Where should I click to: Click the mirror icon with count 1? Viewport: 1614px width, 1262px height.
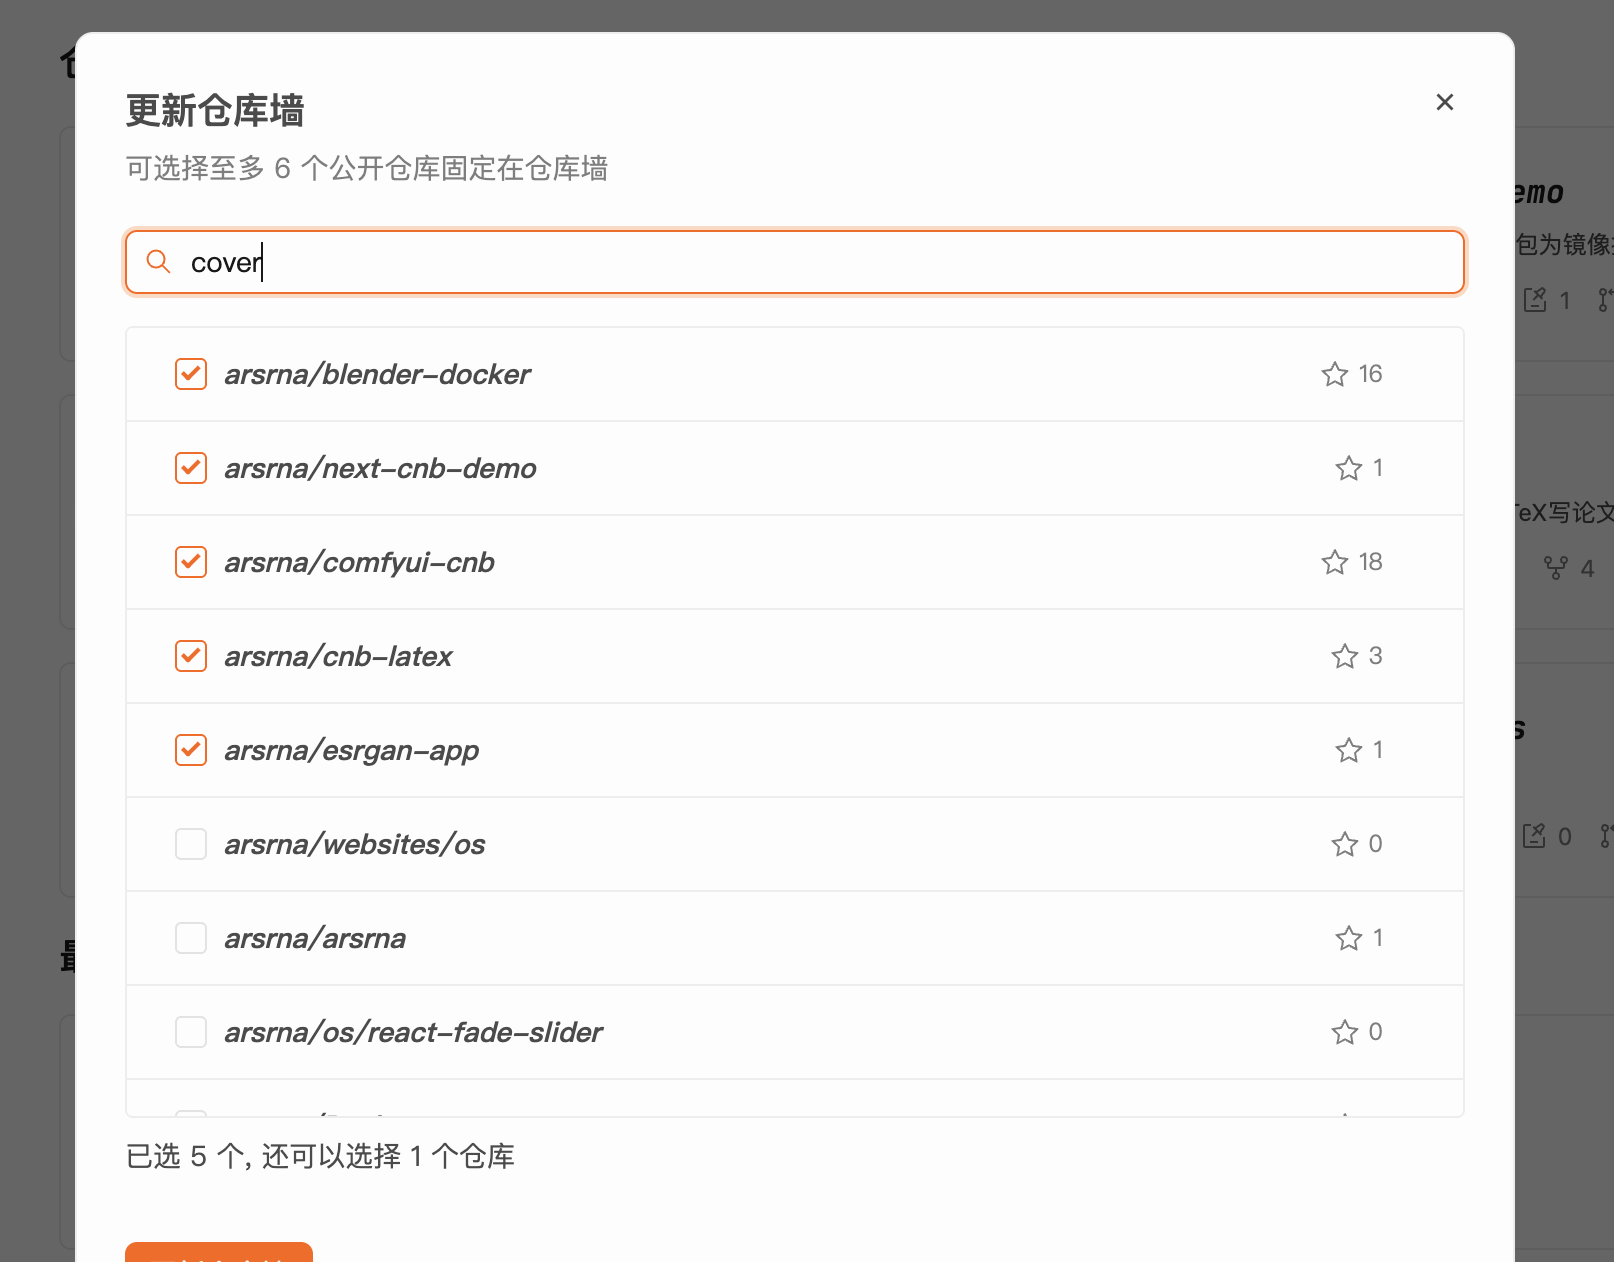coord(1537,300)
